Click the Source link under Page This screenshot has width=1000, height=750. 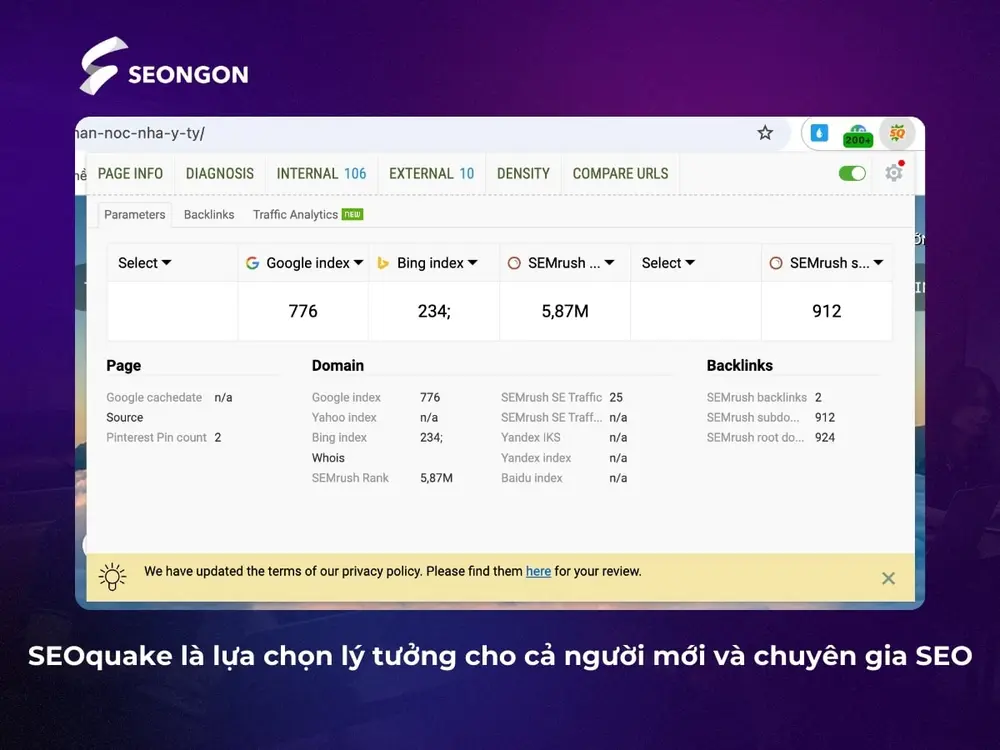124,417
